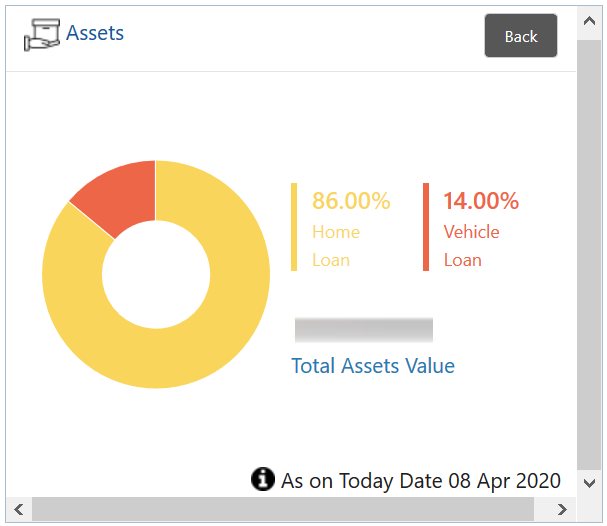This screenshot has width=607, height=526.
Task: Select the orange Vehicle Loan donut segment
Action: (120, 195)
